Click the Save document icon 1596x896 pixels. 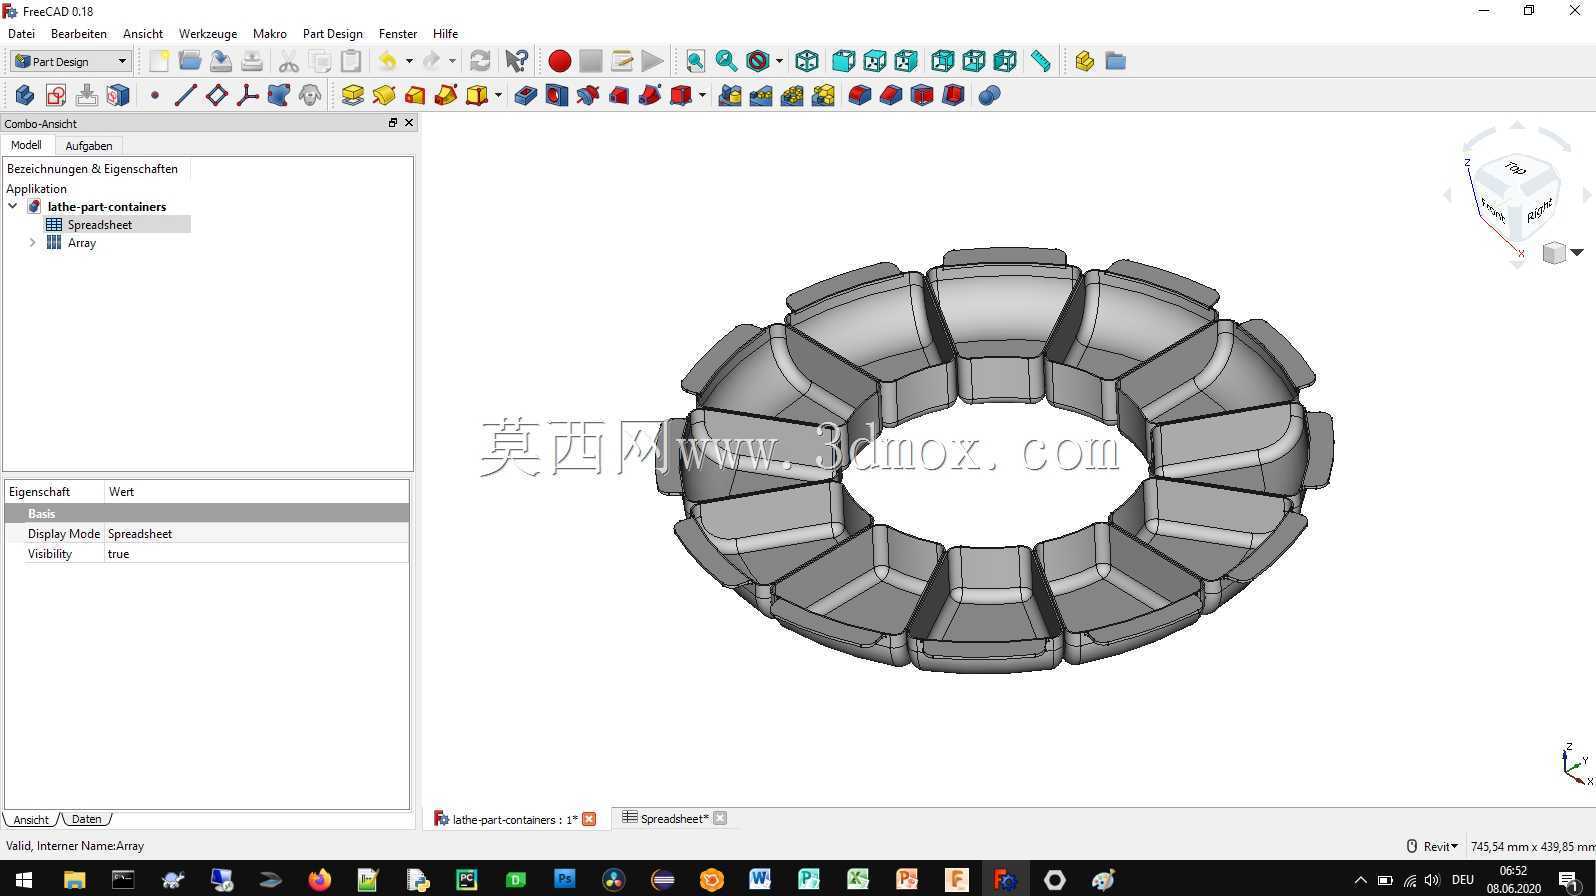221,61
